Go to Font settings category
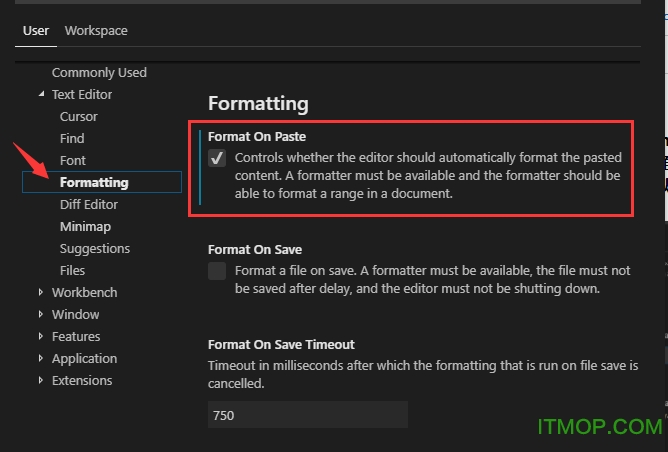 coord(73,161)
